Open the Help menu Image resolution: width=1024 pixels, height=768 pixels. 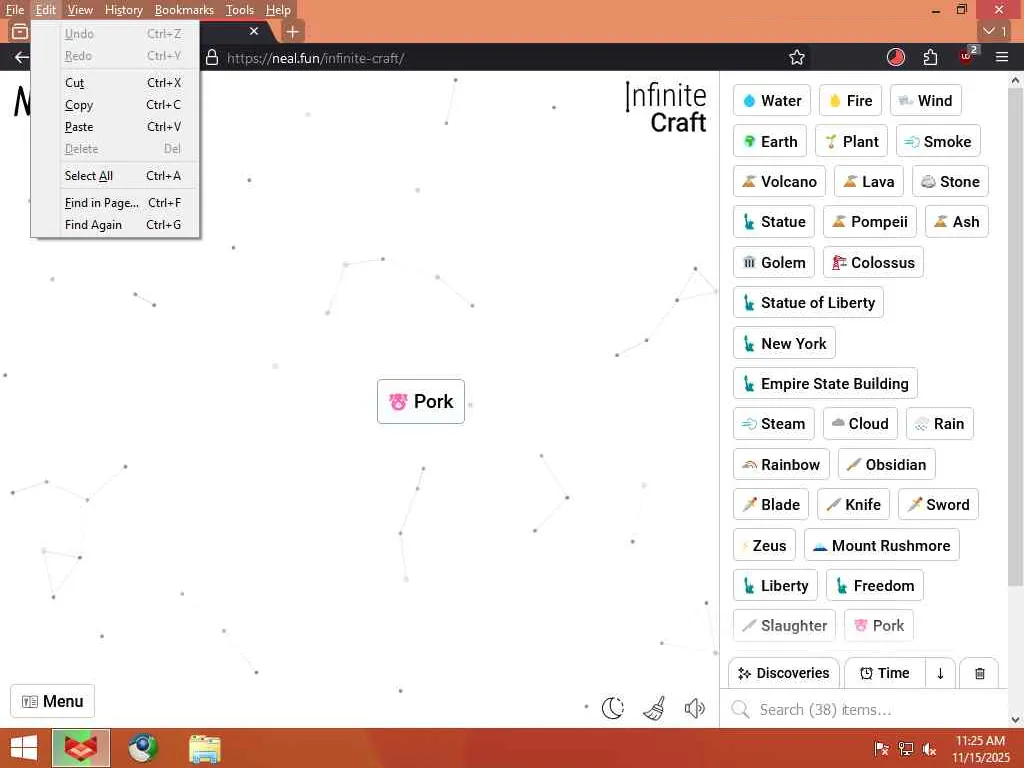[x=278, y=10]
